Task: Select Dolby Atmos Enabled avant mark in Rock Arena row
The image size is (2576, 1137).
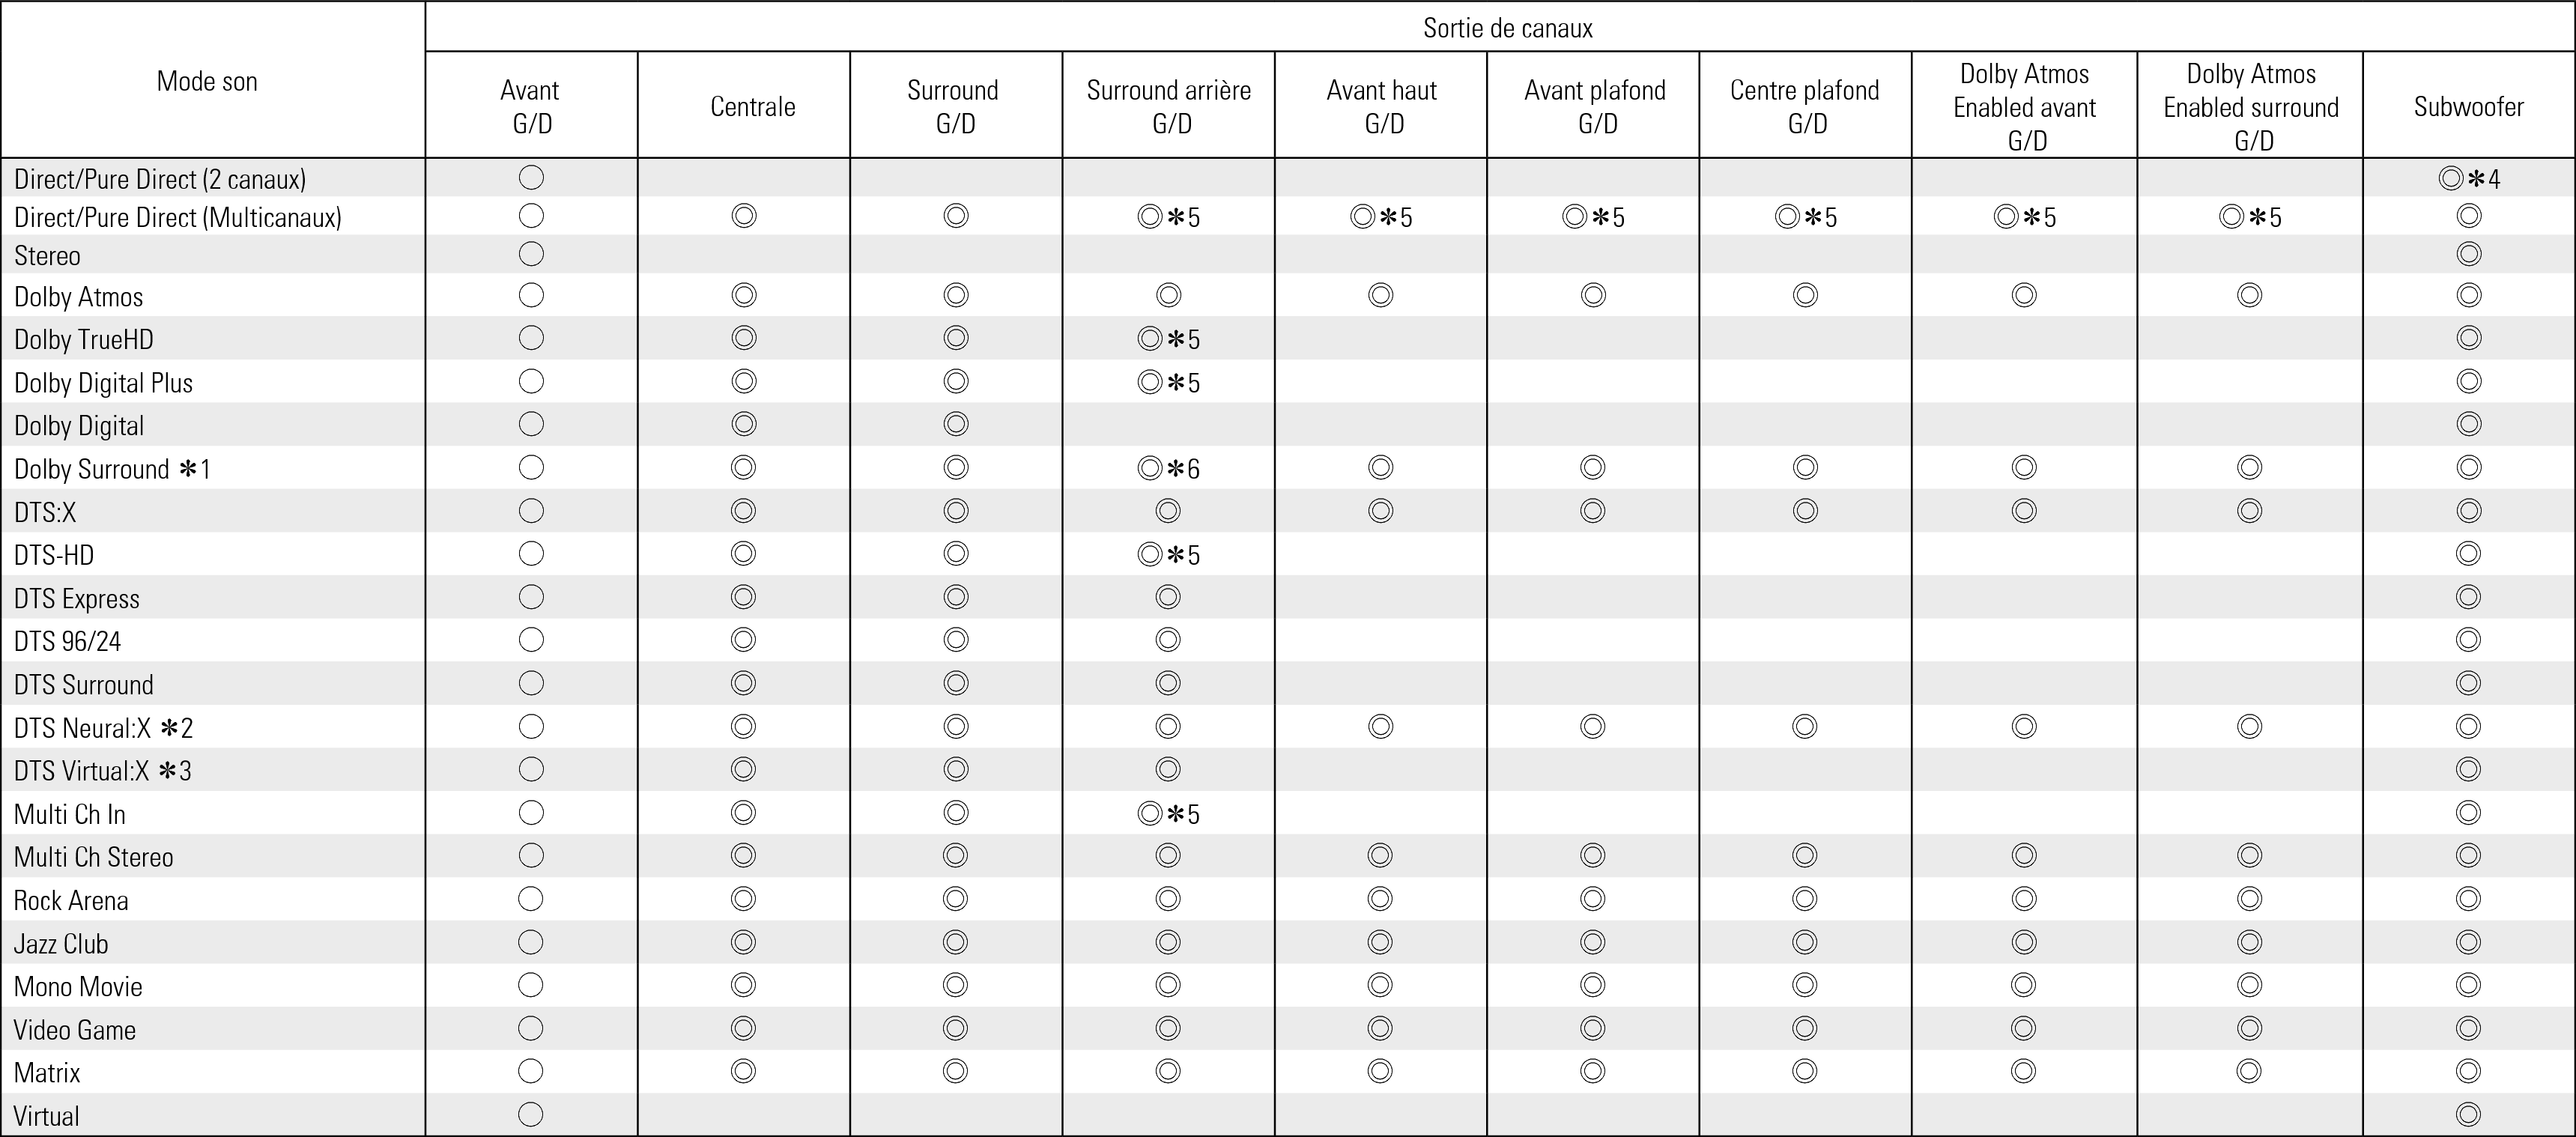Action: (2024, 899)
